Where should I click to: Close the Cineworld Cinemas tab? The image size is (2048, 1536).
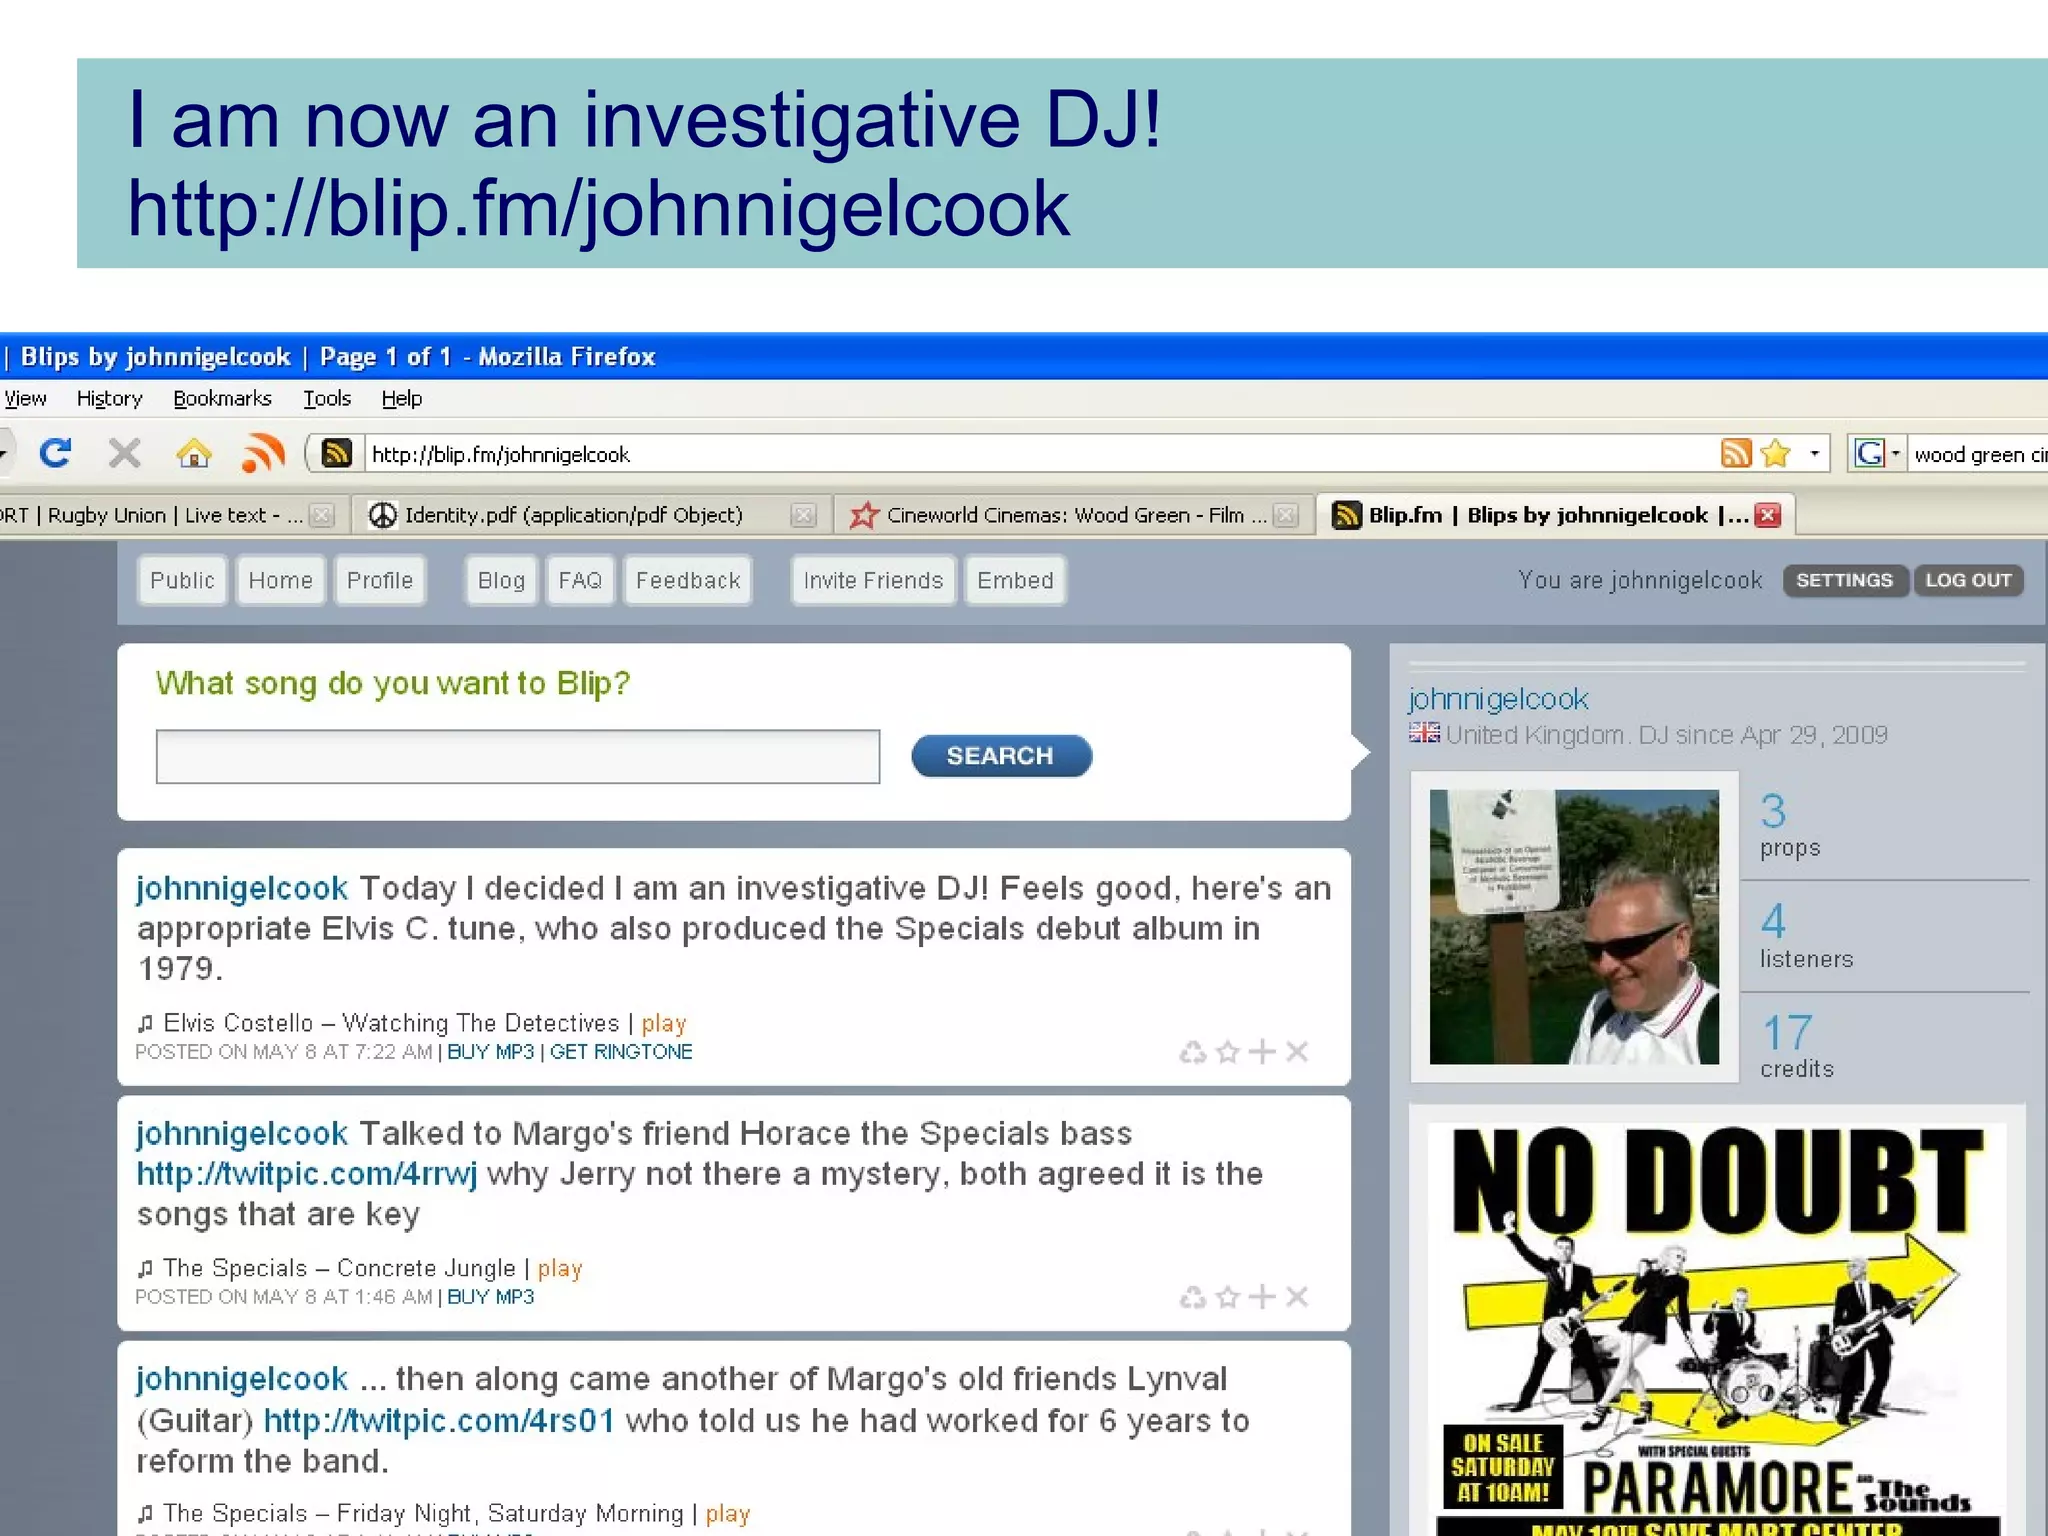pos(1286,515)
